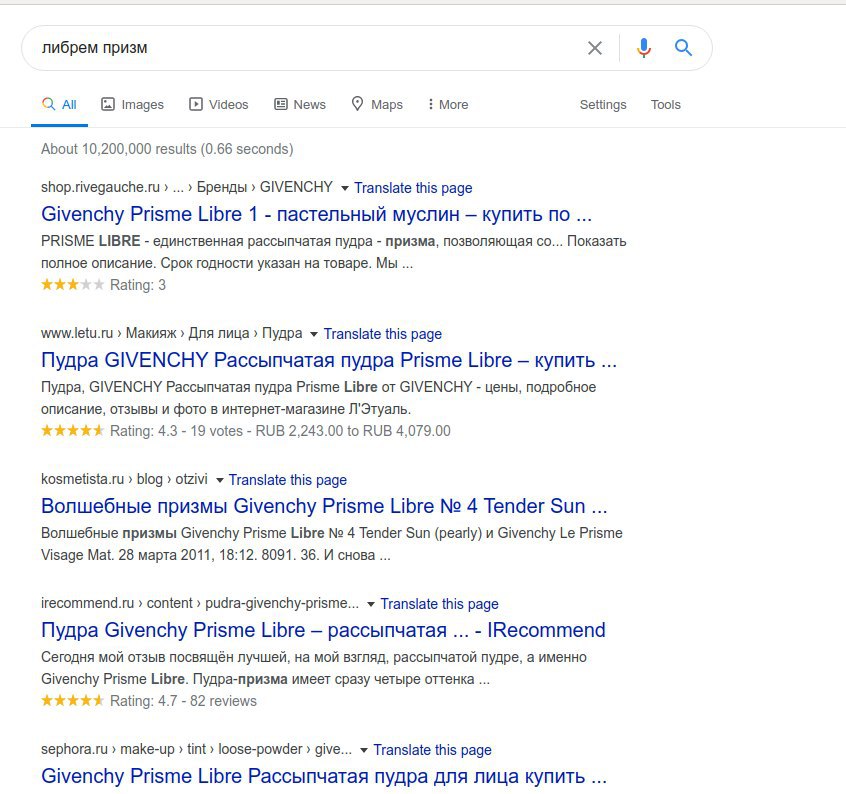Click 'Translate this page' for rivegauche result
Viewport: 846px width, 794px height.
coord(413,188)
